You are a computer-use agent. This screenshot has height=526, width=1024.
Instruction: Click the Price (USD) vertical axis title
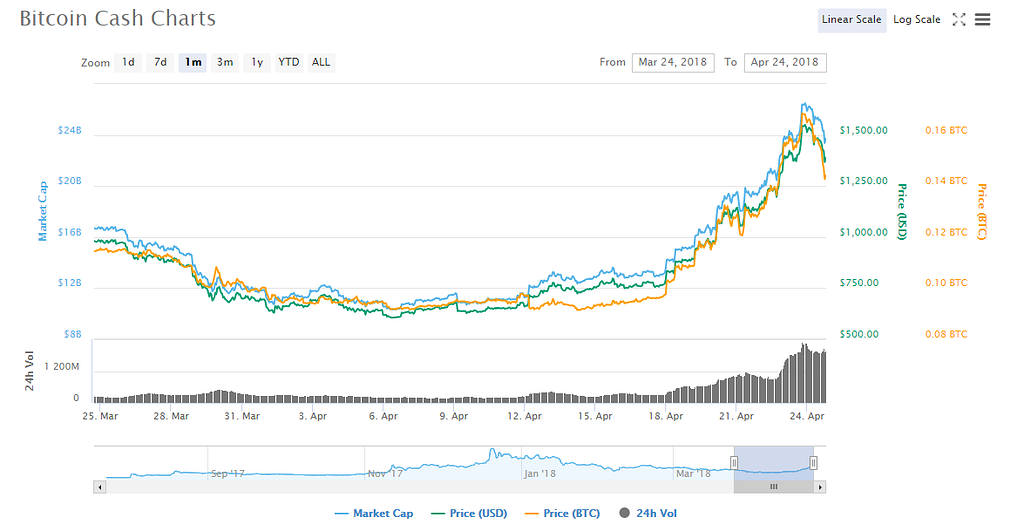[902, 212]
